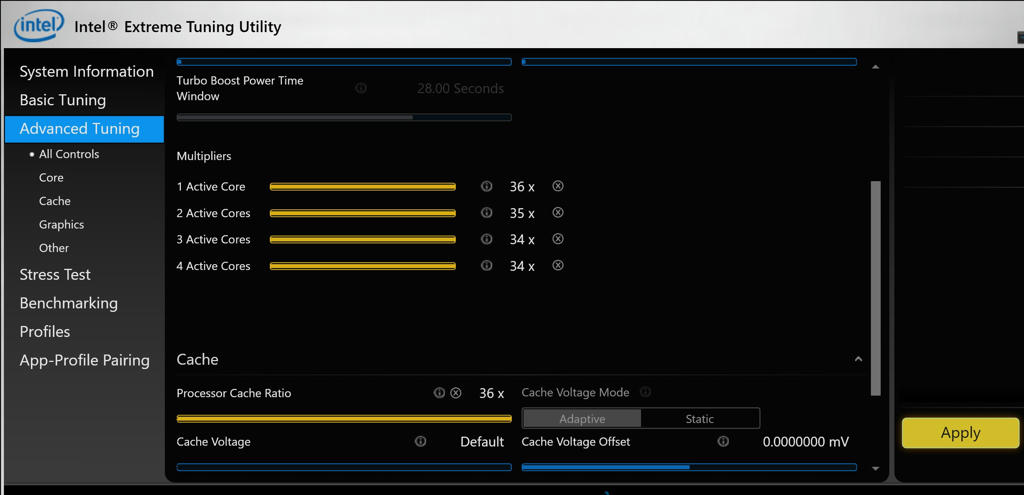The width and height of the screenshot is (1024, 495).
Task: Click the 34 x value for 4 Active Cores
Action: coord(522,266)
